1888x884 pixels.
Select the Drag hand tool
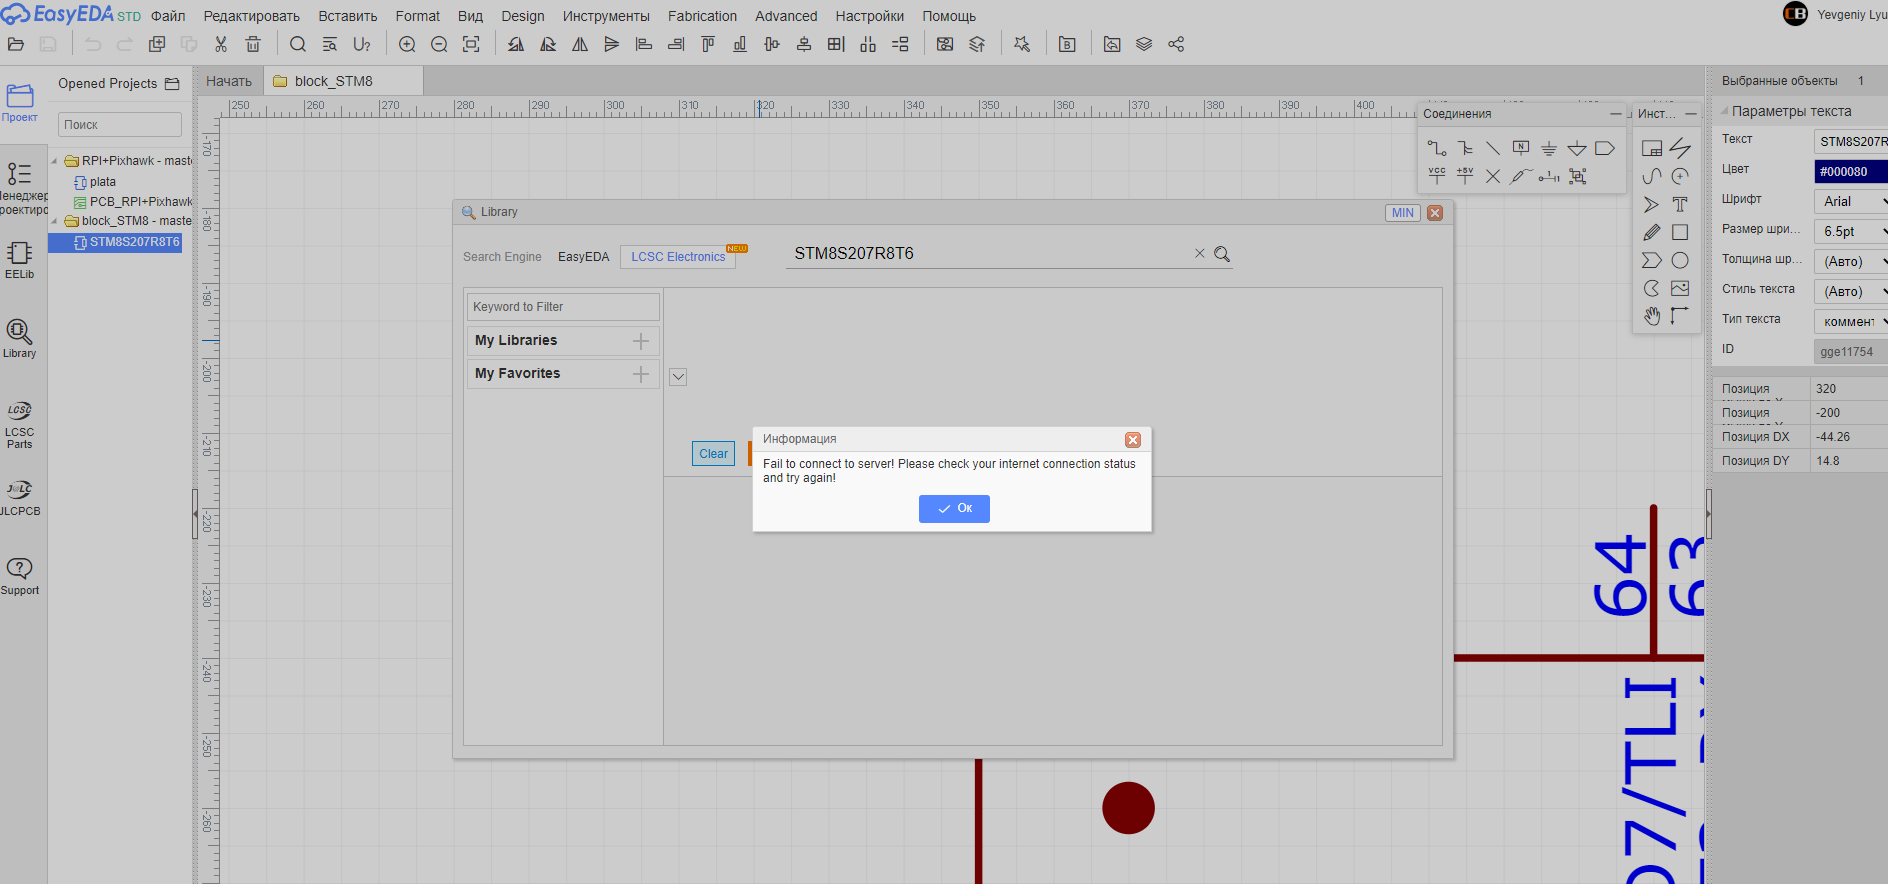1652,316
